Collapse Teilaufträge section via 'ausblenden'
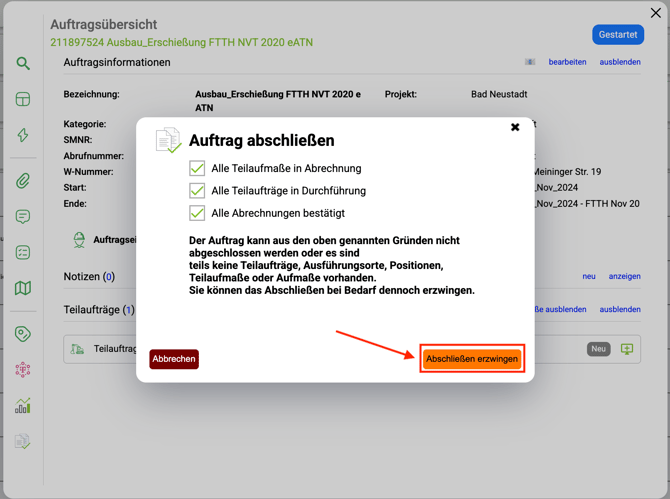This screenshot has height=499, width=670. pos(620,310)
